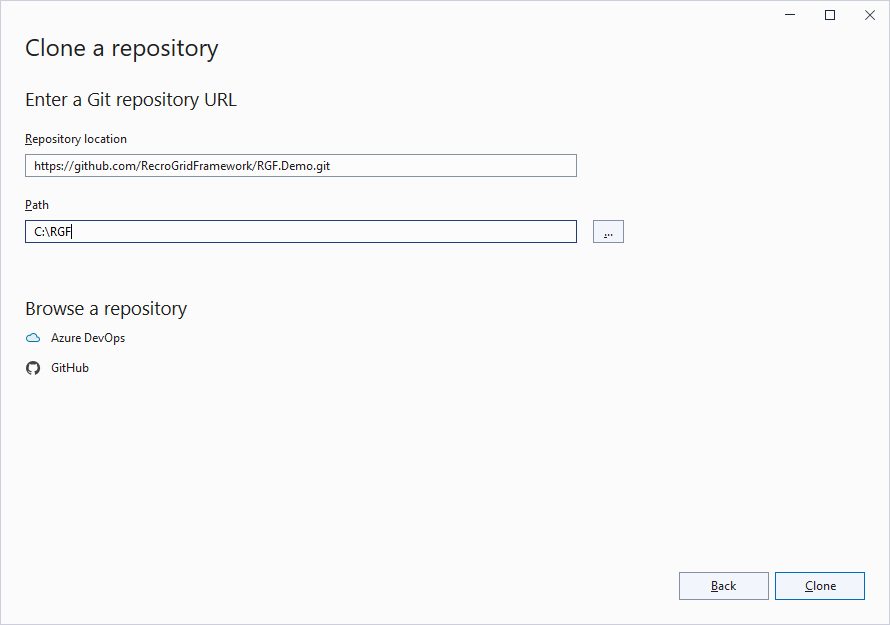This screenshot has height=625, width=890.
Task: Go back with the Back button
Action: click(723, 586)
